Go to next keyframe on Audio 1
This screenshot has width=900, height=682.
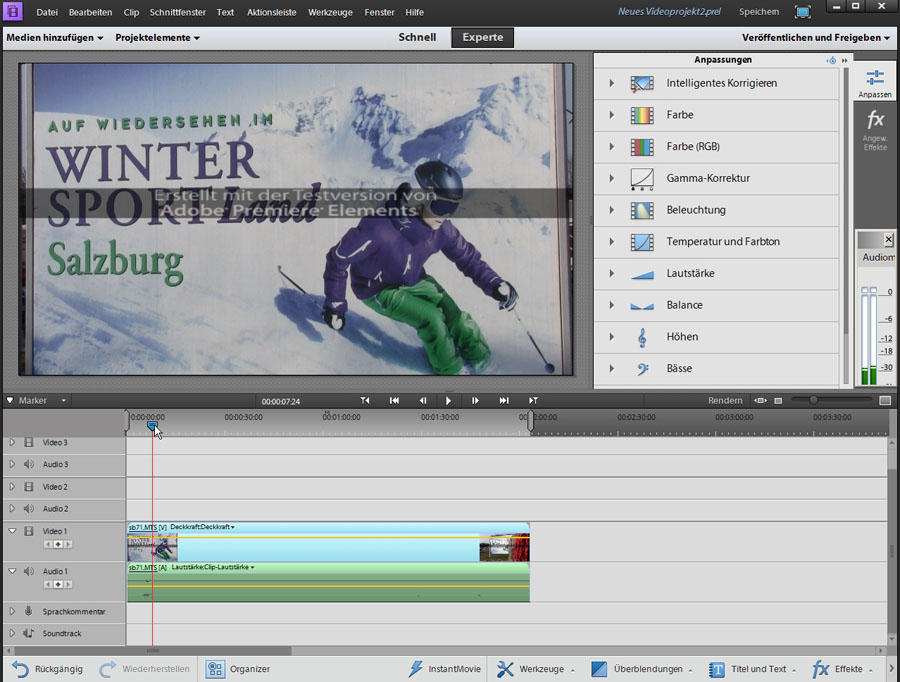click(x=68, y=584)
